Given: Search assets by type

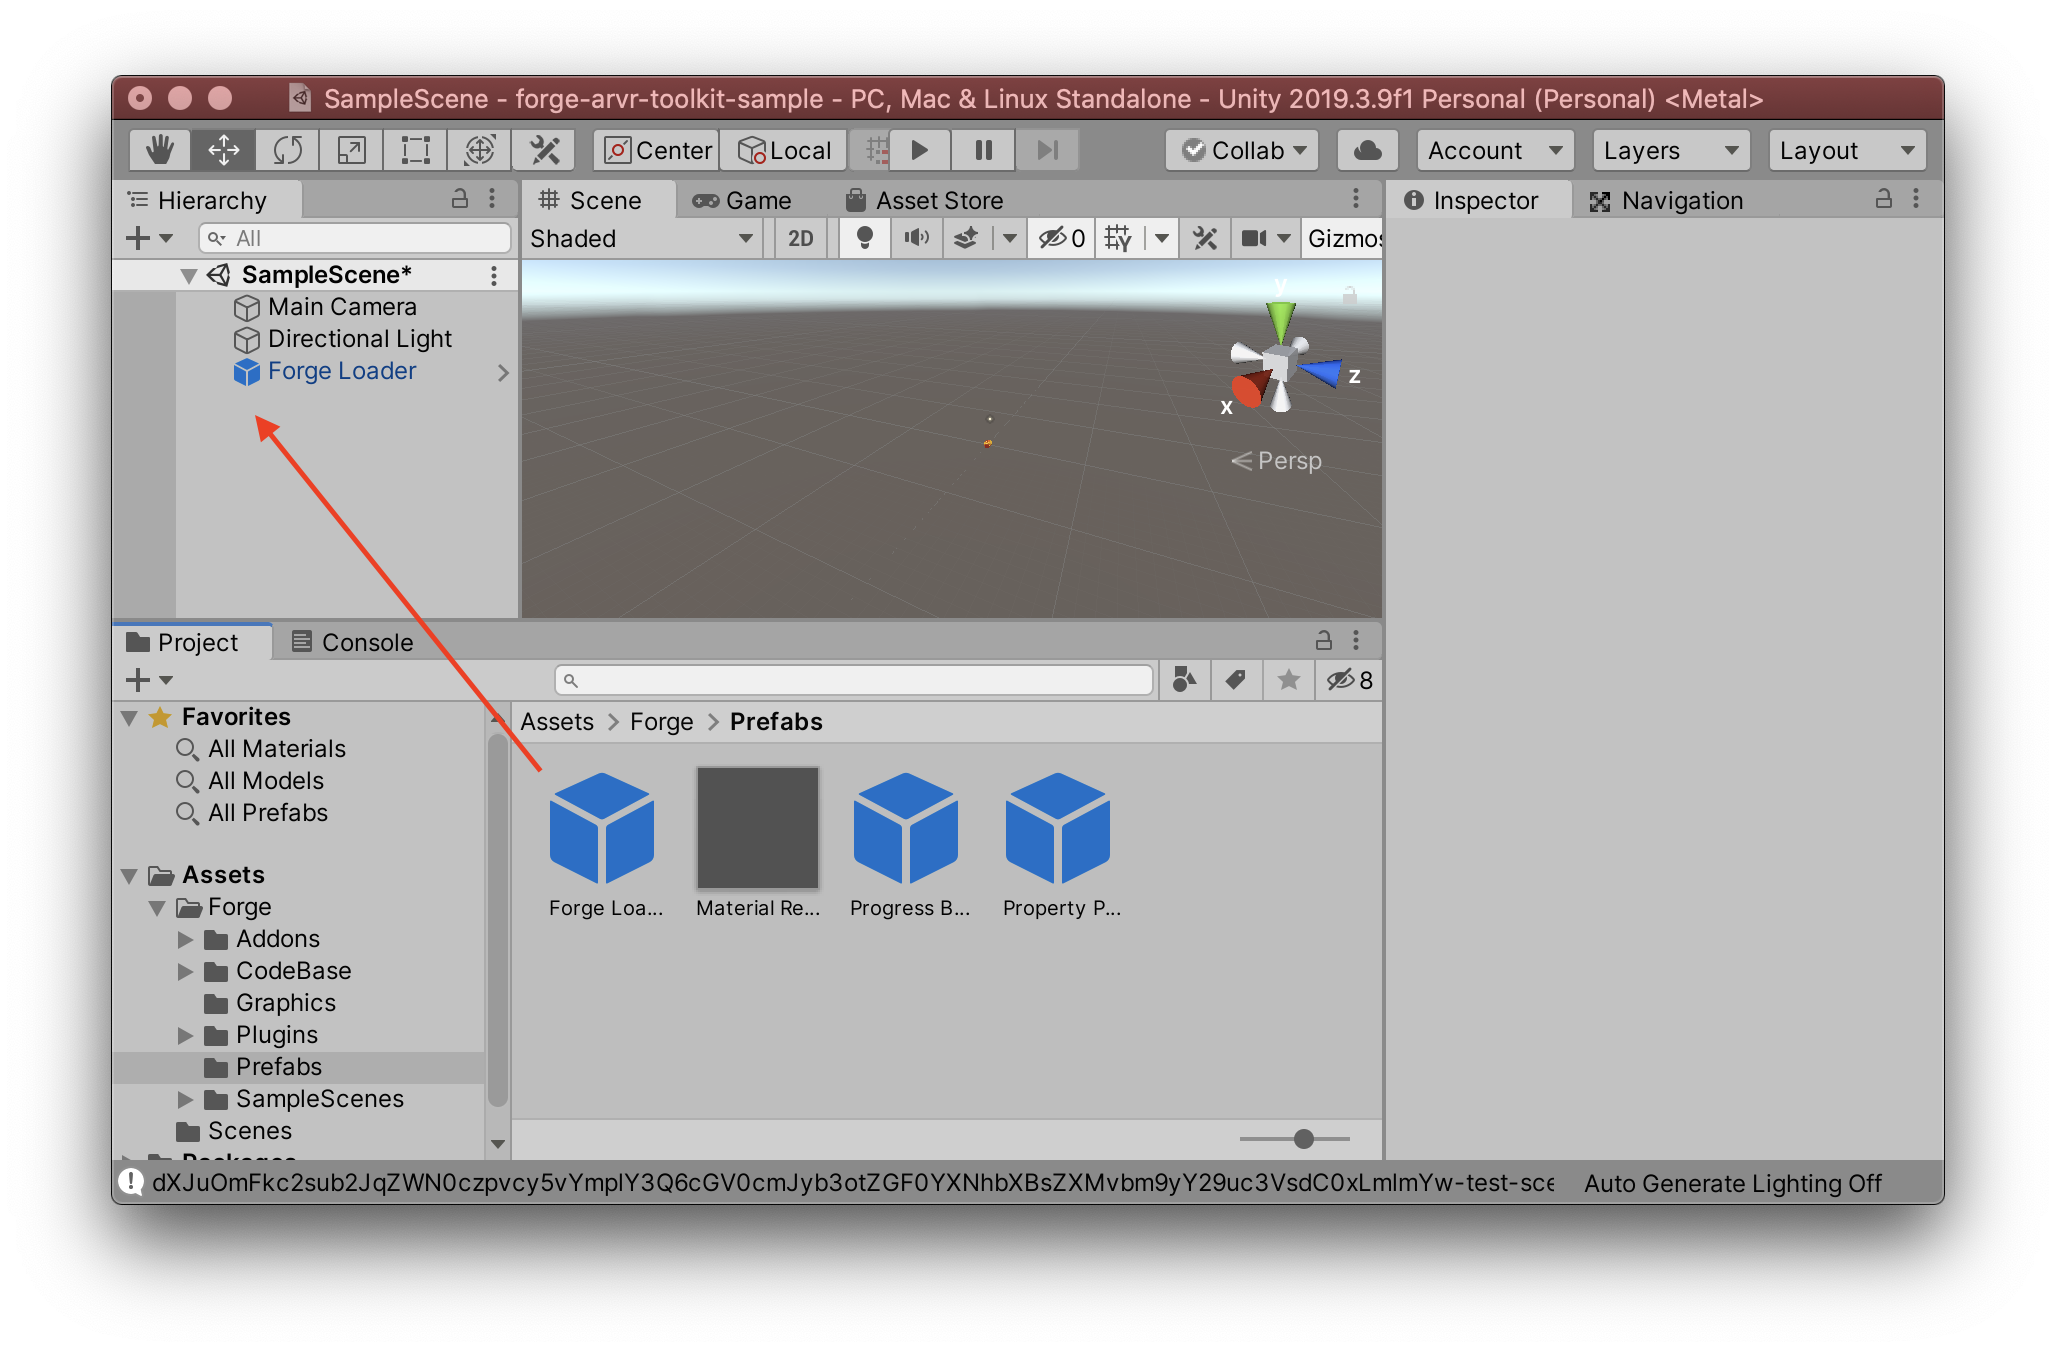Looking at the screenshot, I should point(1184,680).
